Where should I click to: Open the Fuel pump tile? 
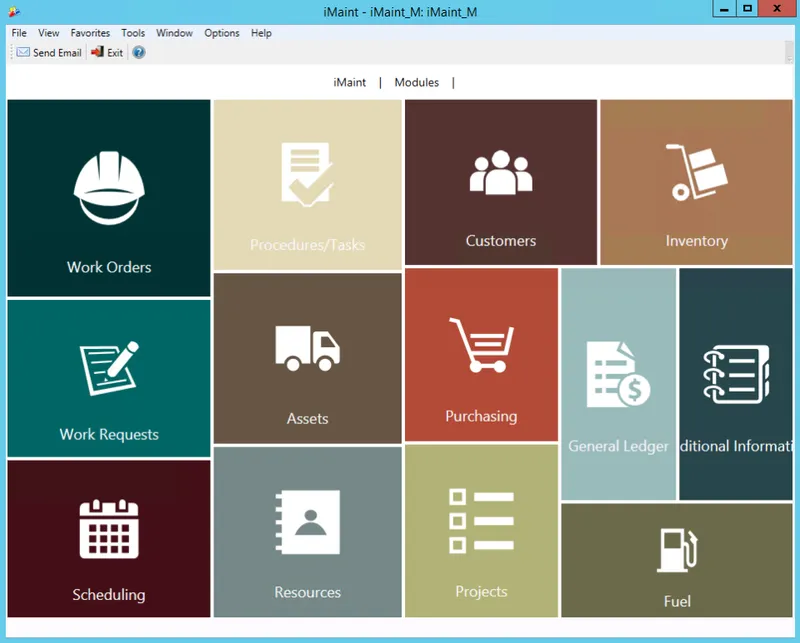click(x=677, y=560)
